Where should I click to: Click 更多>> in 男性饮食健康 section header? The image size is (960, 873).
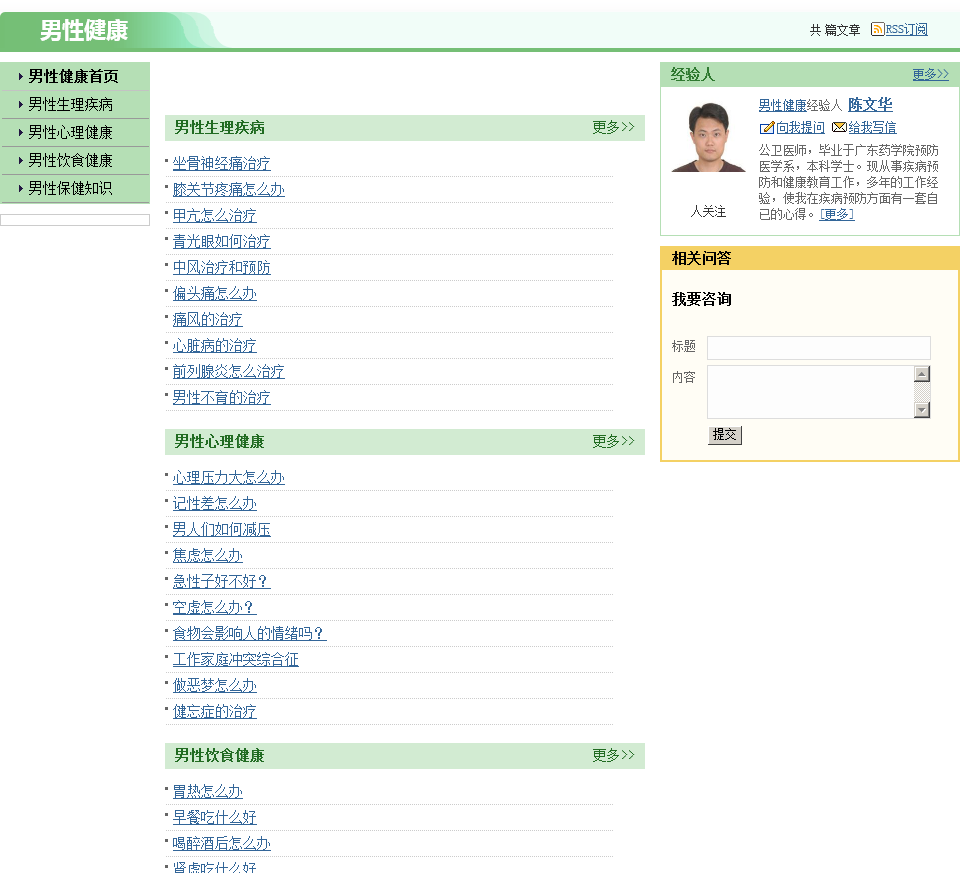(613, 755)
